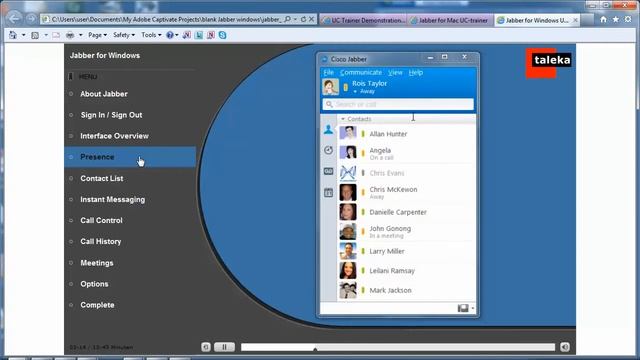The width and height of the screenshot is (640, 360).
Task: Switch to UC Trainer Demonstration tab
Action: click(x=363, y=20)
